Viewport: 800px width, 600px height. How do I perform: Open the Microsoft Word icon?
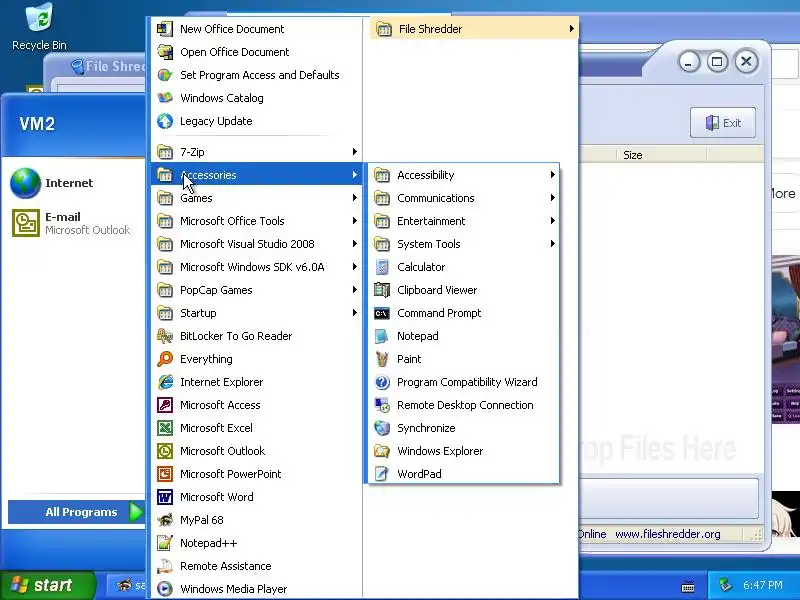pyautogui.click(x=165, y=496)
